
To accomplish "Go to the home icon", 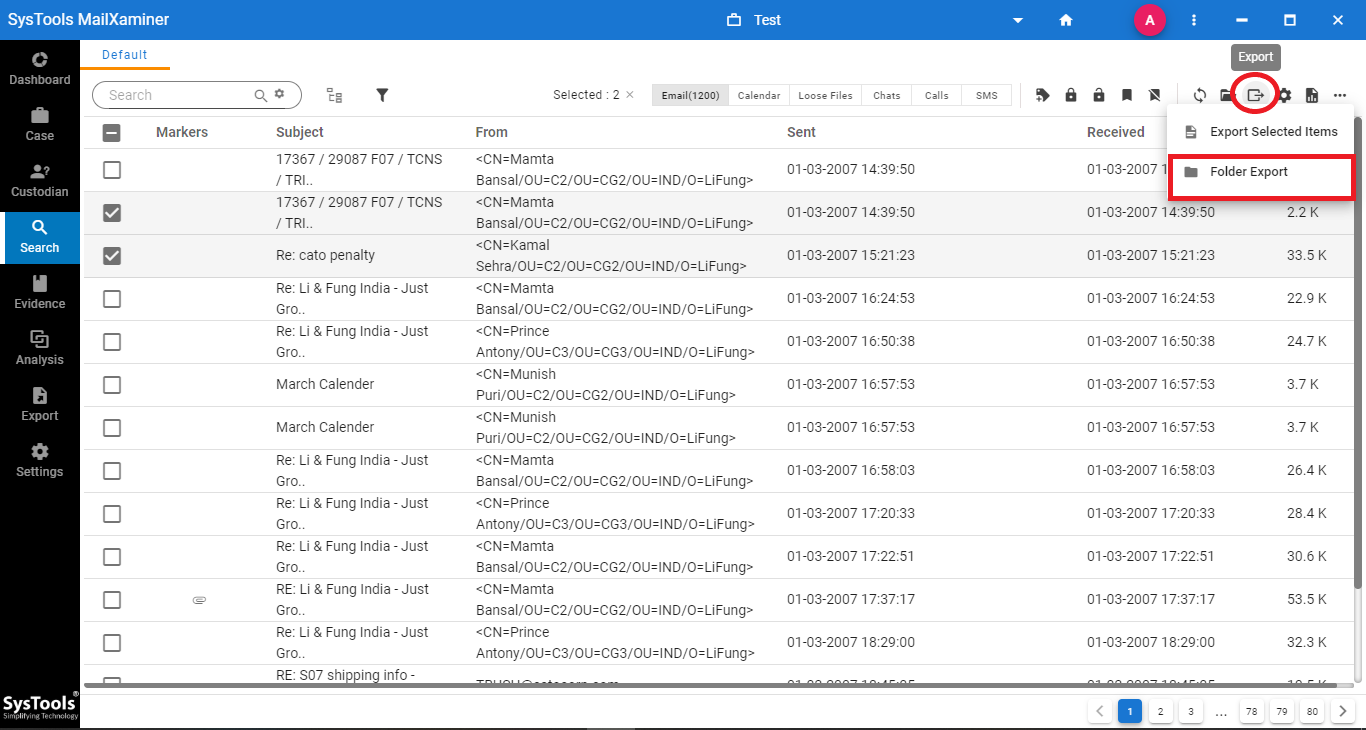I will tap(1066, 20).
